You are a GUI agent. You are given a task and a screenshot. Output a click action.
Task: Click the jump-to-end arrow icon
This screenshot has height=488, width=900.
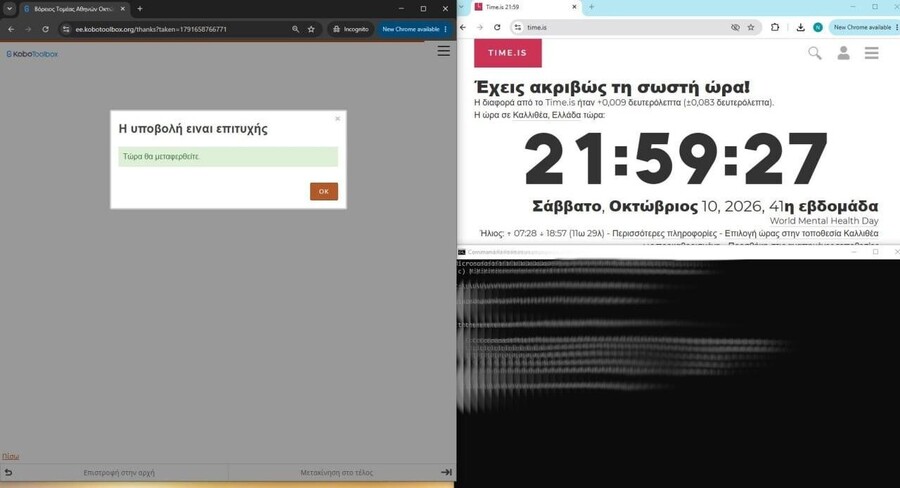click(x=447, y=472)
